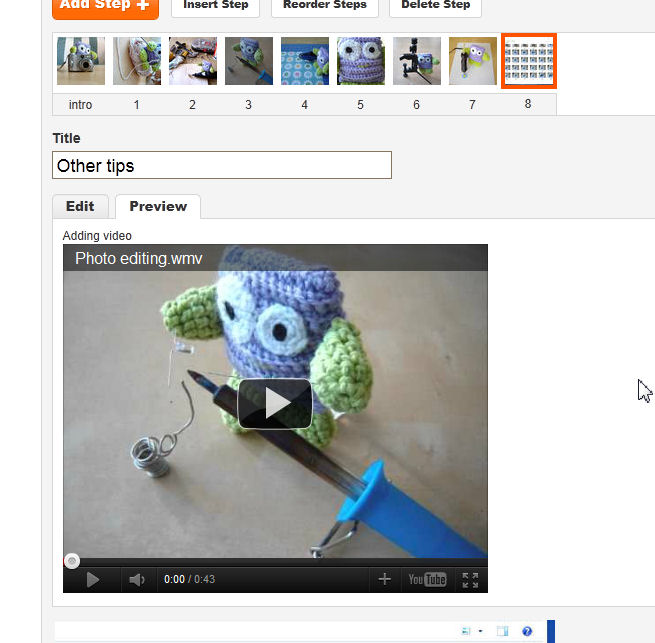
Task: Click the 'Adding video' text
Action: (97, 236)
